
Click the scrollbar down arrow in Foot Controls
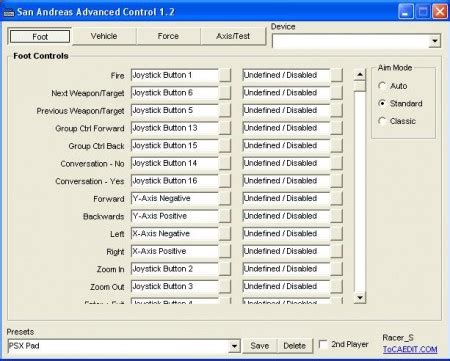tap(360, 297)
